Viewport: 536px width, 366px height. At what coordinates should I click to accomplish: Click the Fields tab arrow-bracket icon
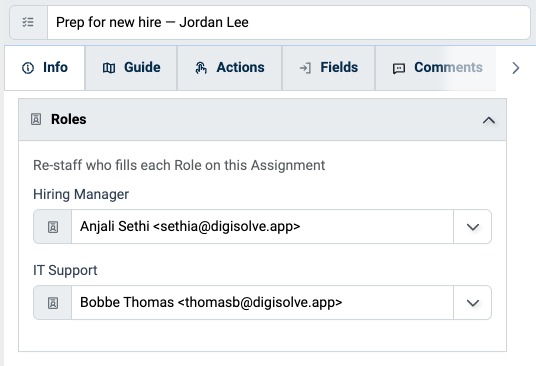coord(305,68)
